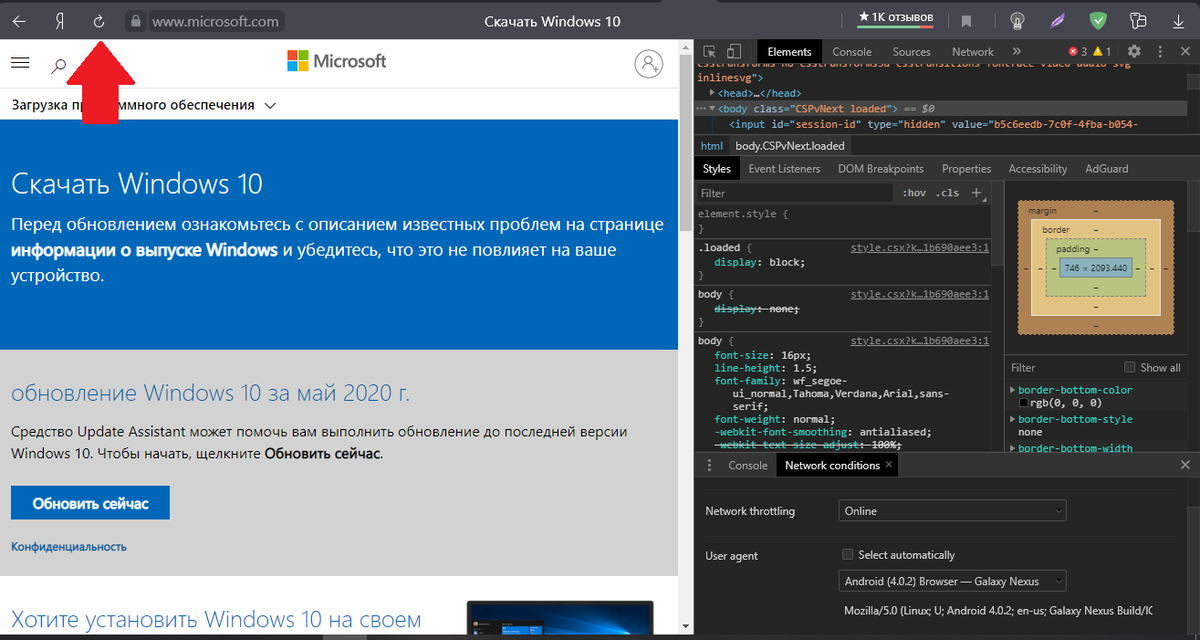The width and height of the screenshot is (1200, 640).
Task: Click the www.microsoft.com address field
Action: click(x=215, y=21)
